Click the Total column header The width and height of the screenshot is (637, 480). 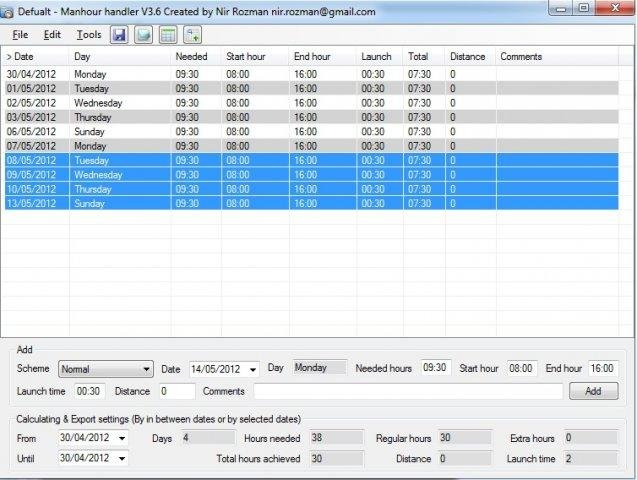(424, 56)
